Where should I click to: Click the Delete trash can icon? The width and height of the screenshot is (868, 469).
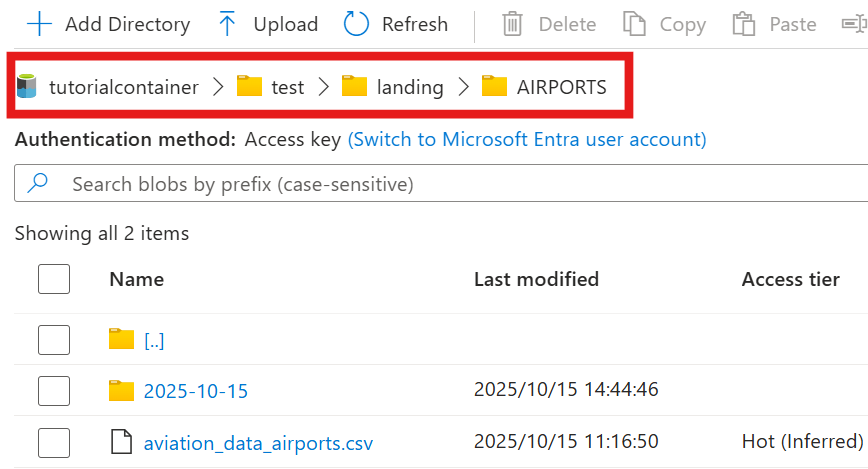pos(513,24)
